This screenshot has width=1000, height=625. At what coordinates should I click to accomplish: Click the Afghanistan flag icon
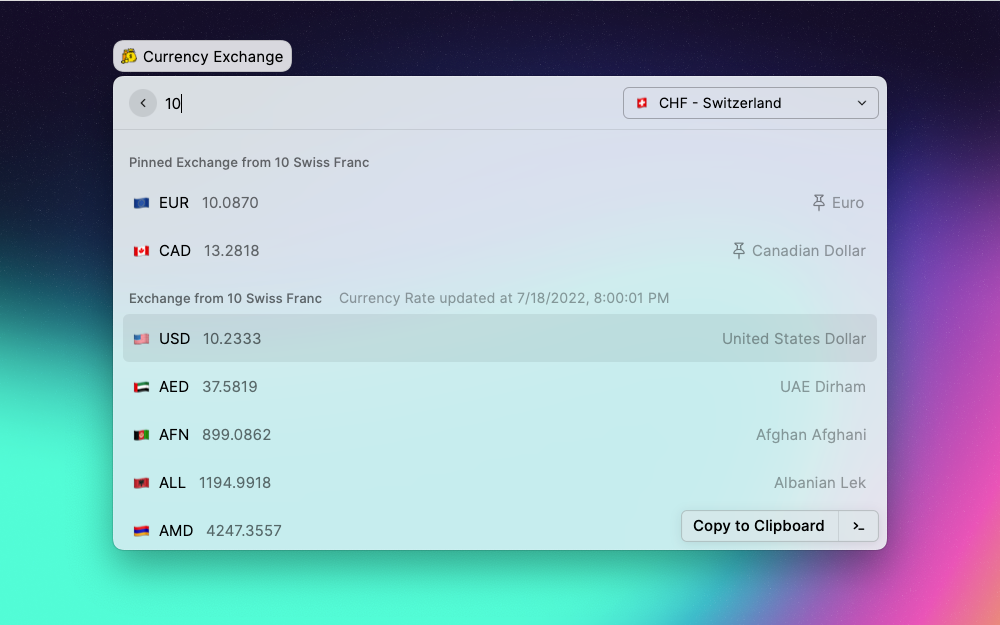(141, 435)
